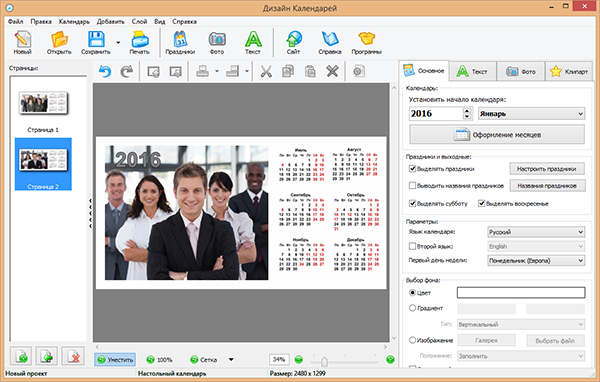This screenshot has width=600, height=382.
Task: Click the delete X icon in editing toolbar
Action: click(x=332, y=71)
